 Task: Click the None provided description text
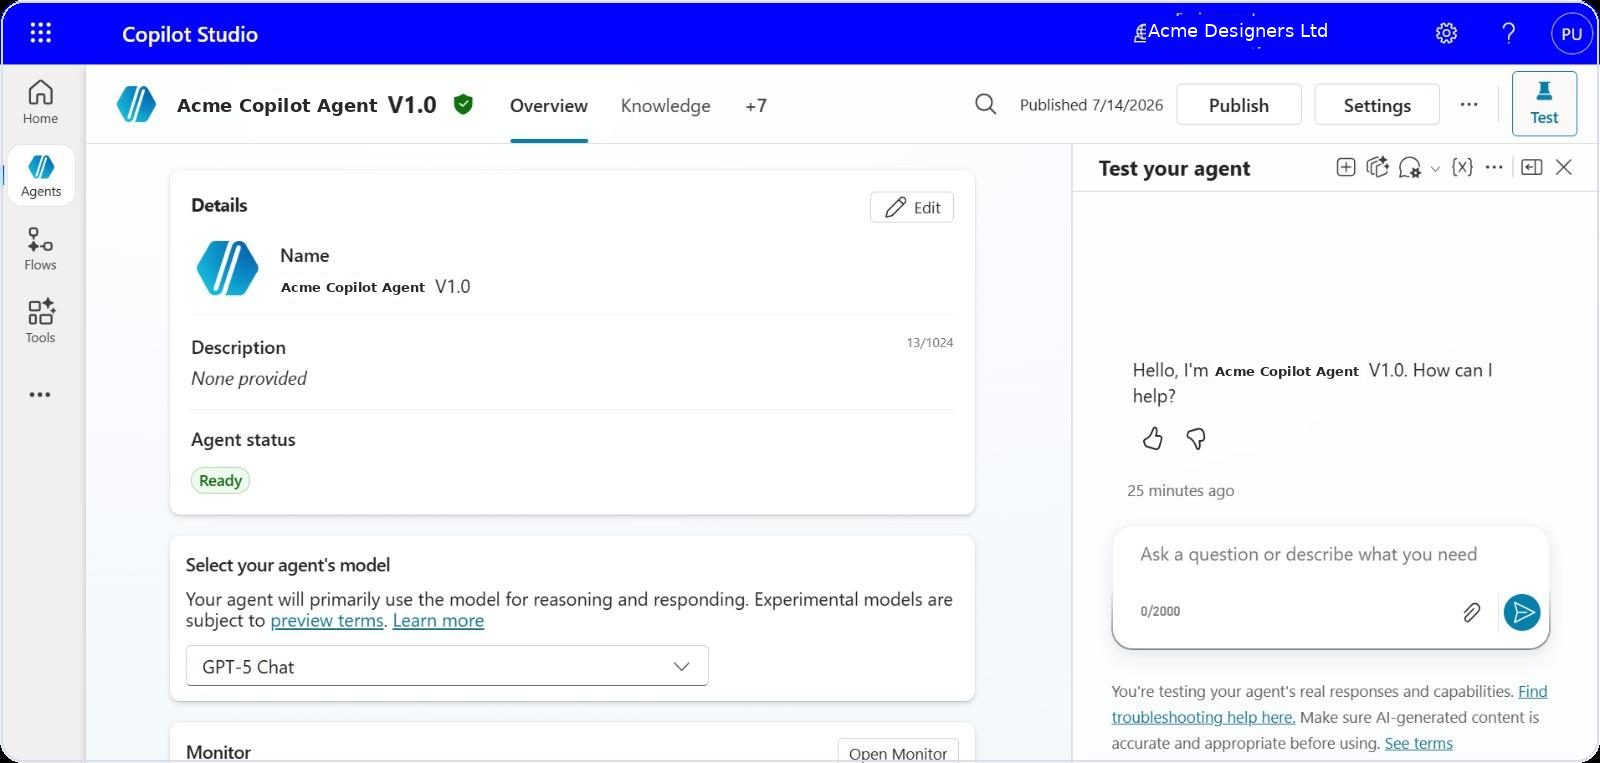[x=249, y=378]
